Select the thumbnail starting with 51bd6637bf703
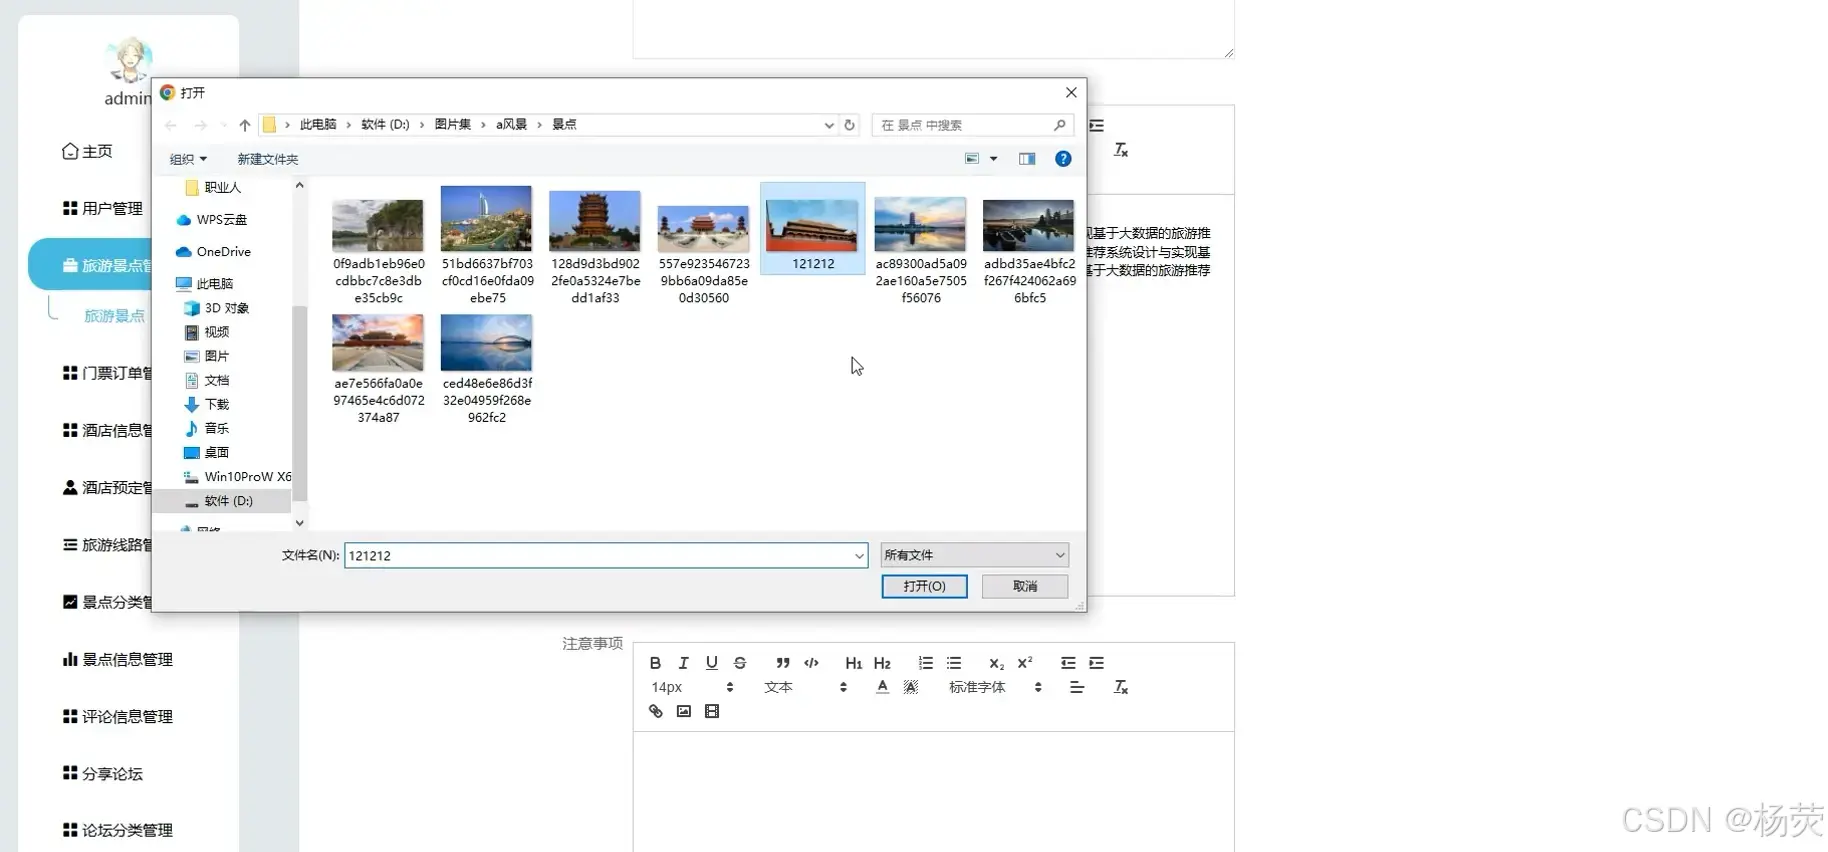This screenshot has width=1828, height=852. click(487, 244)
